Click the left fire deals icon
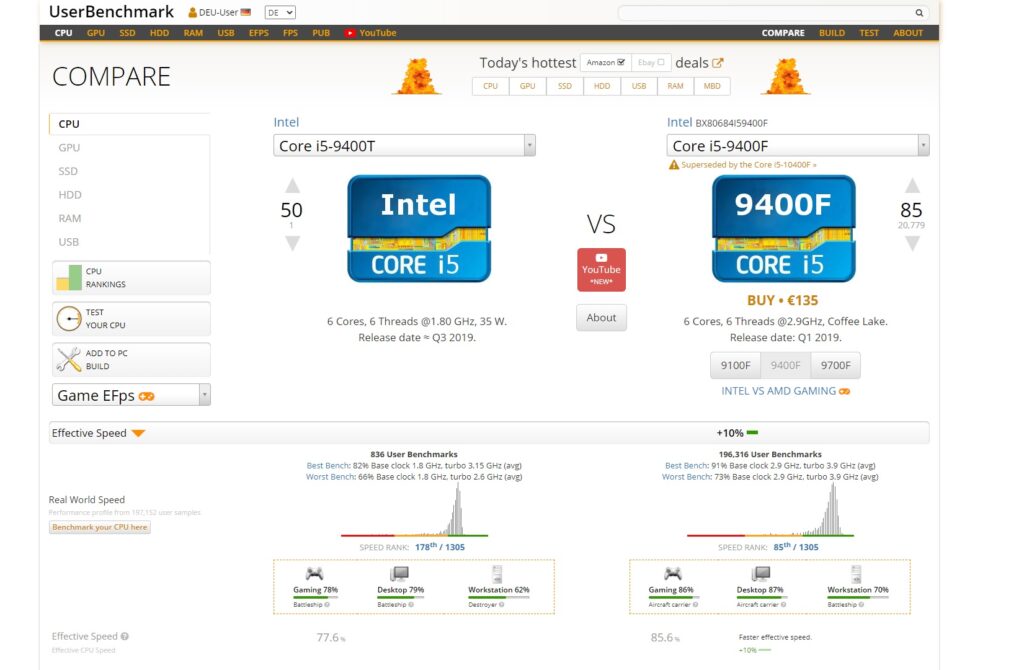Image resolution: width=1024 pixels, height=670 pixels. click(417, 76)
